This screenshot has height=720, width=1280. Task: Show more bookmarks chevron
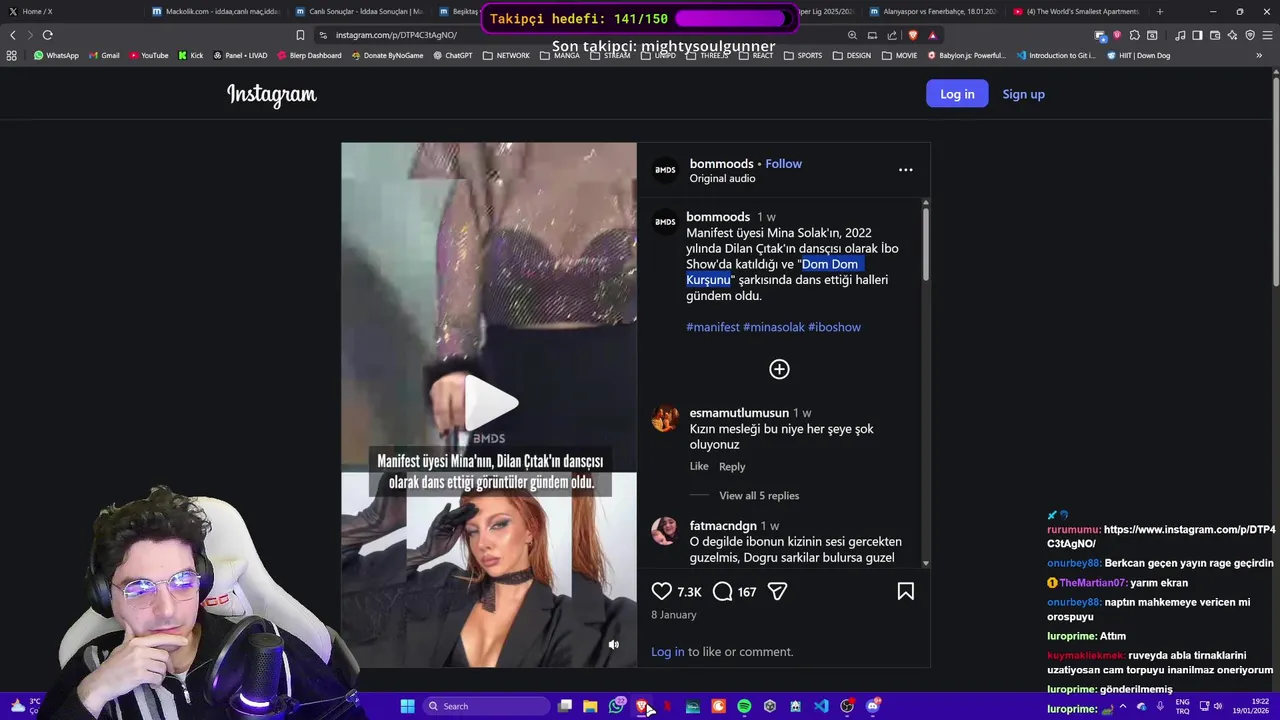point(1258,55)
